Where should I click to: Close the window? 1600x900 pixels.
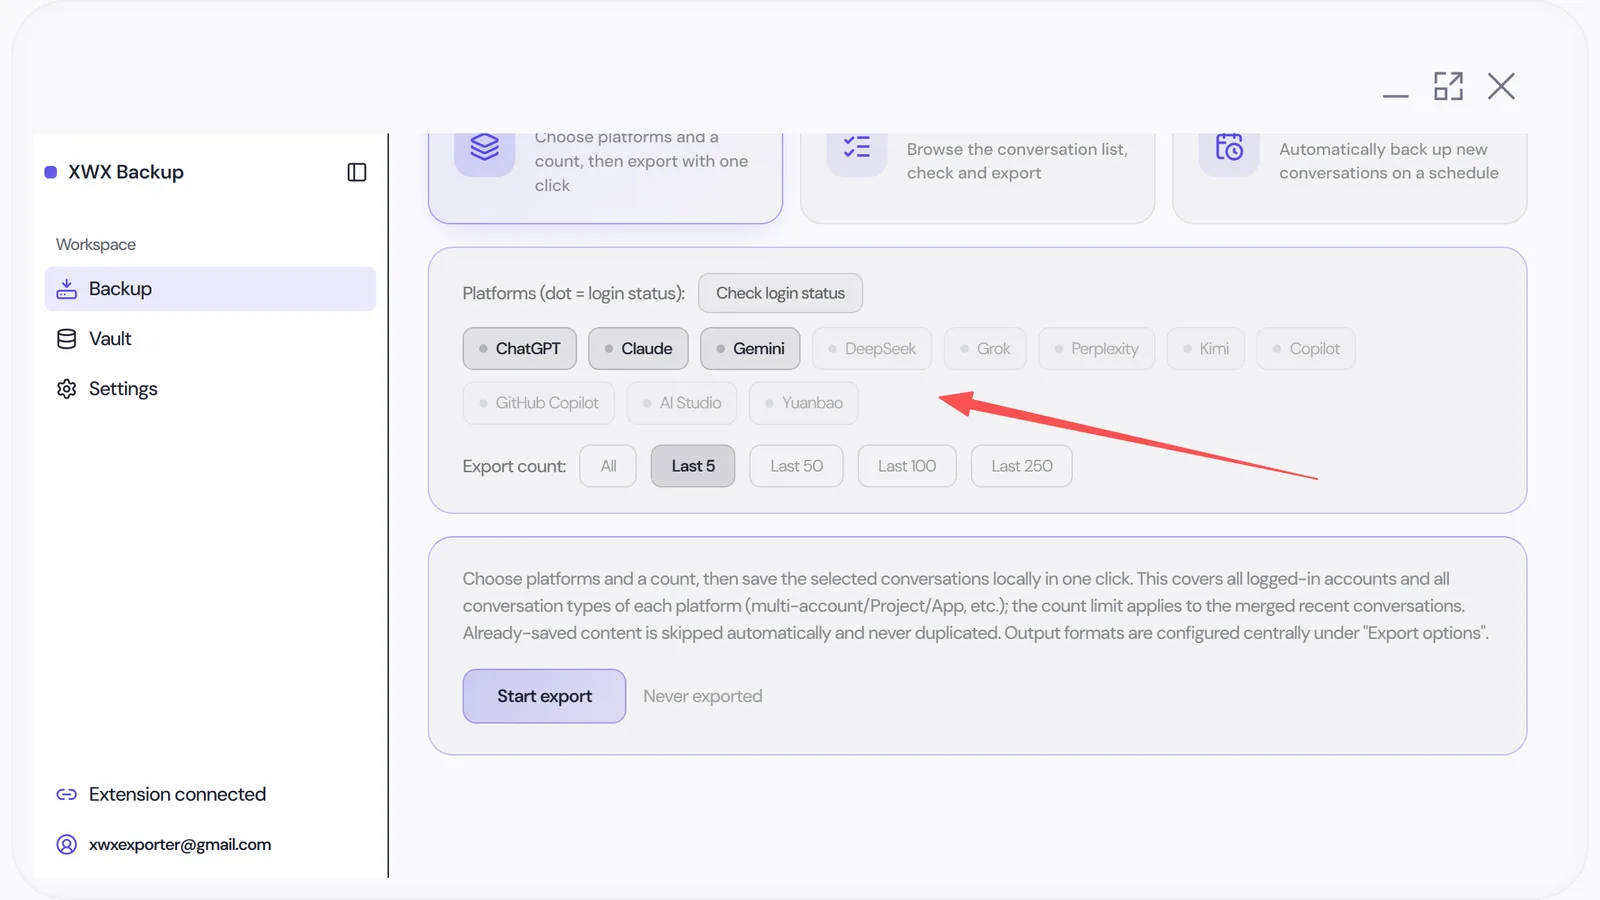pyautogui.click(x=1501, y=86)
